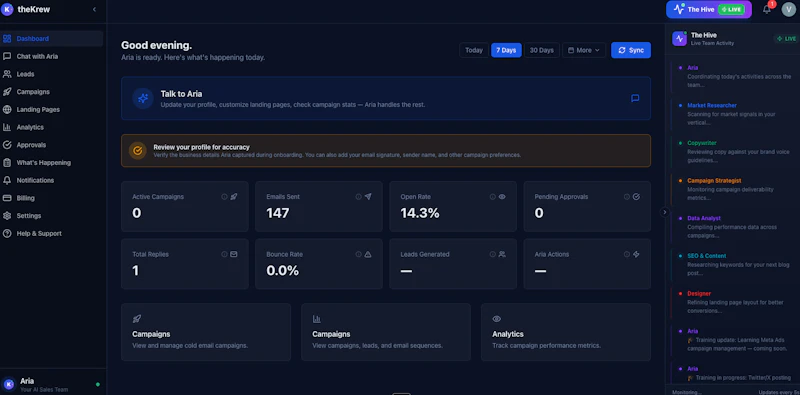The height and width of the screenshot is (395, 800).
Task: Click the info icon on Aria Actions card
Action: (627, 254)
